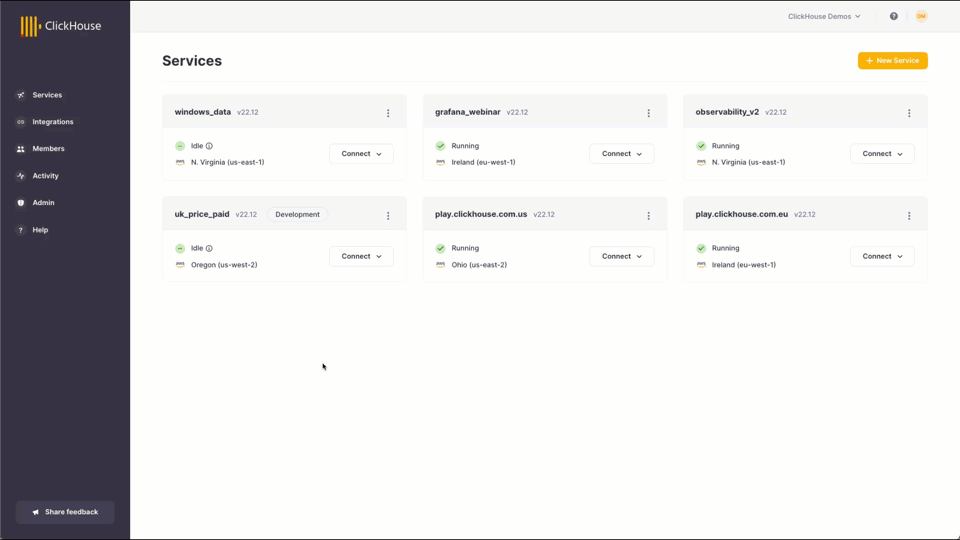
Task: Expand the ClickHouse Demos organization dropdown
Action: coord(824,16)
